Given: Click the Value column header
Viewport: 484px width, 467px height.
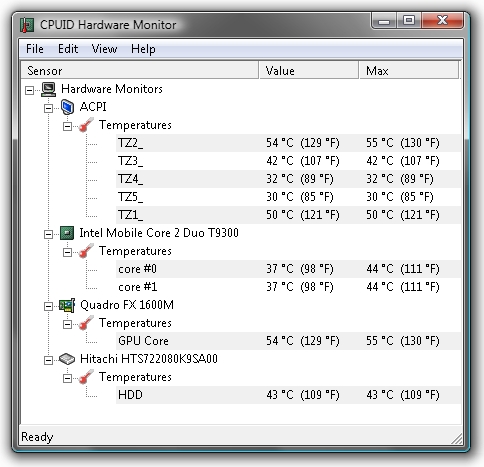Looking at the screenshot, I should [309, 70].
